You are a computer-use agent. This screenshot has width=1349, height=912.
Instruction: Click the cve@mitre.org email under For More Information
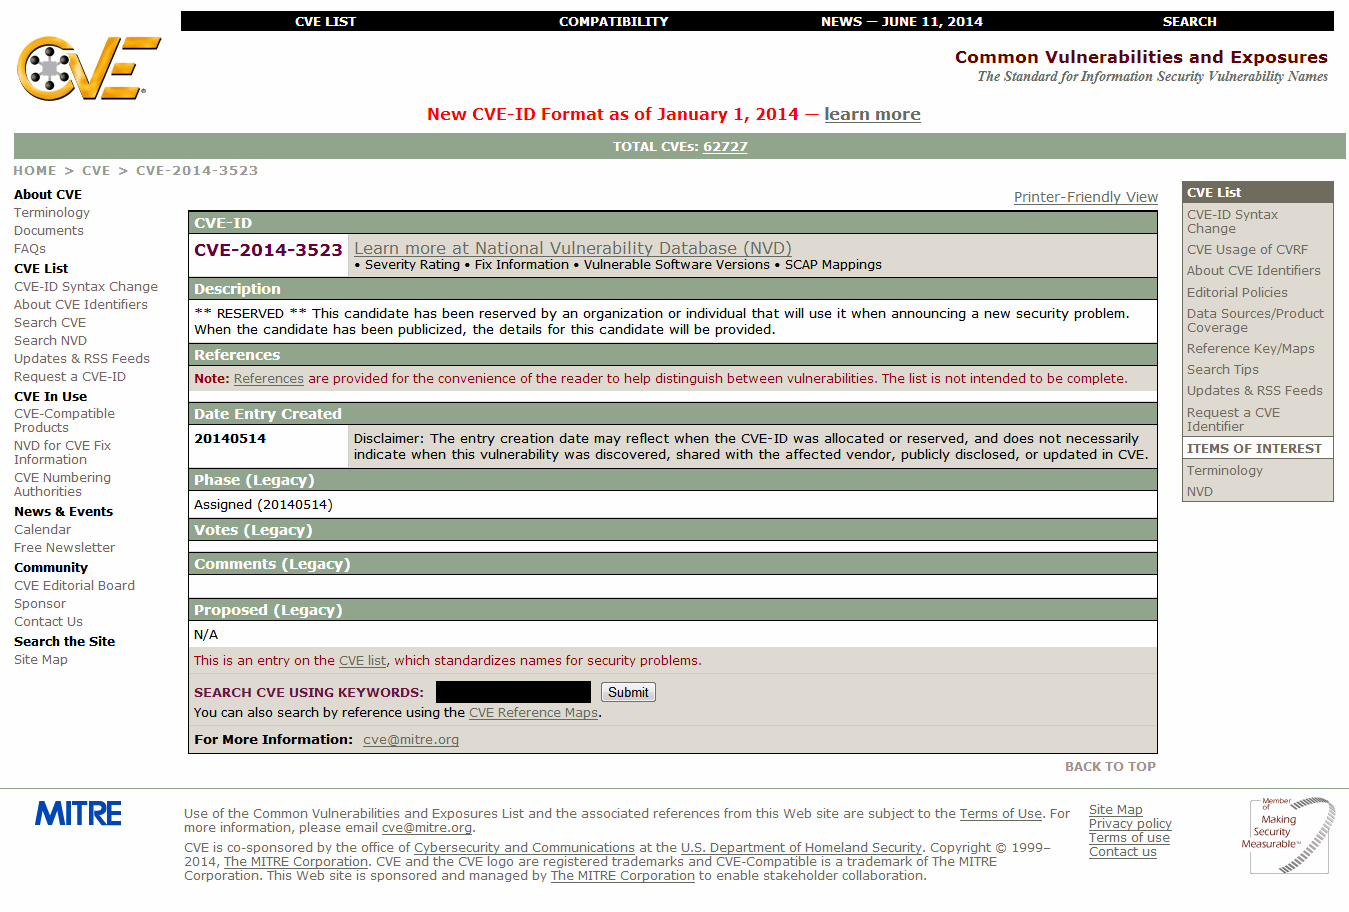pos(411,740)
